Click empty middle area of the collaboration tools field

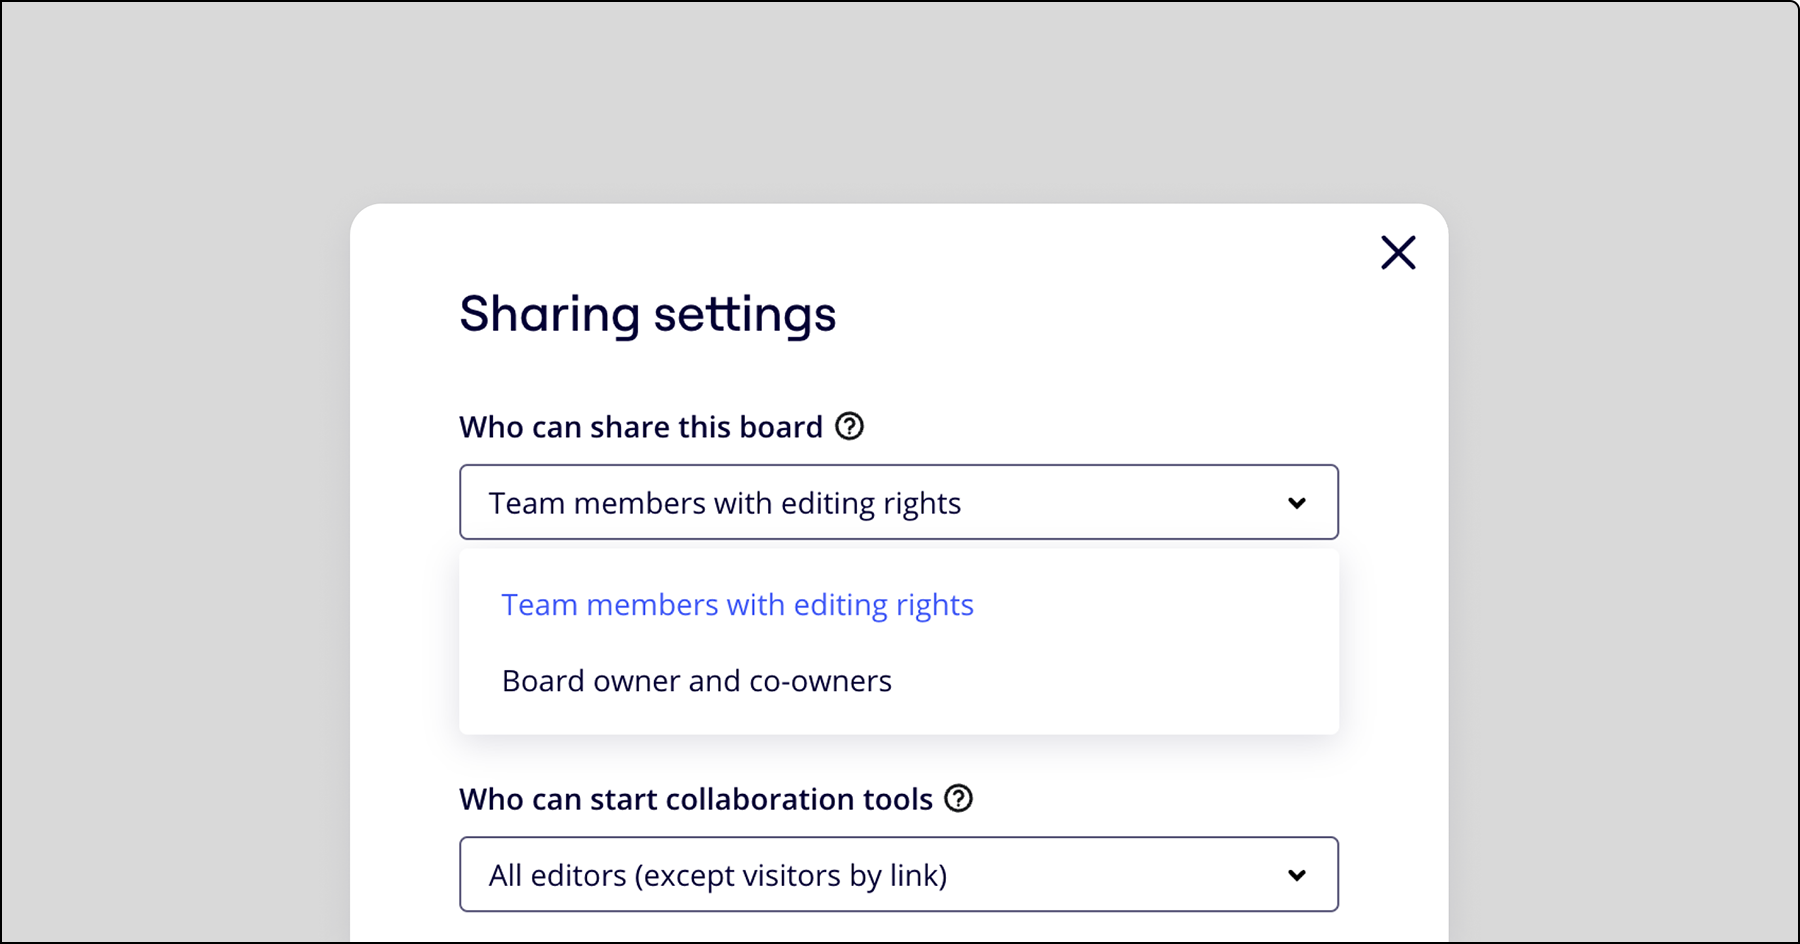tap(1110, 875)
